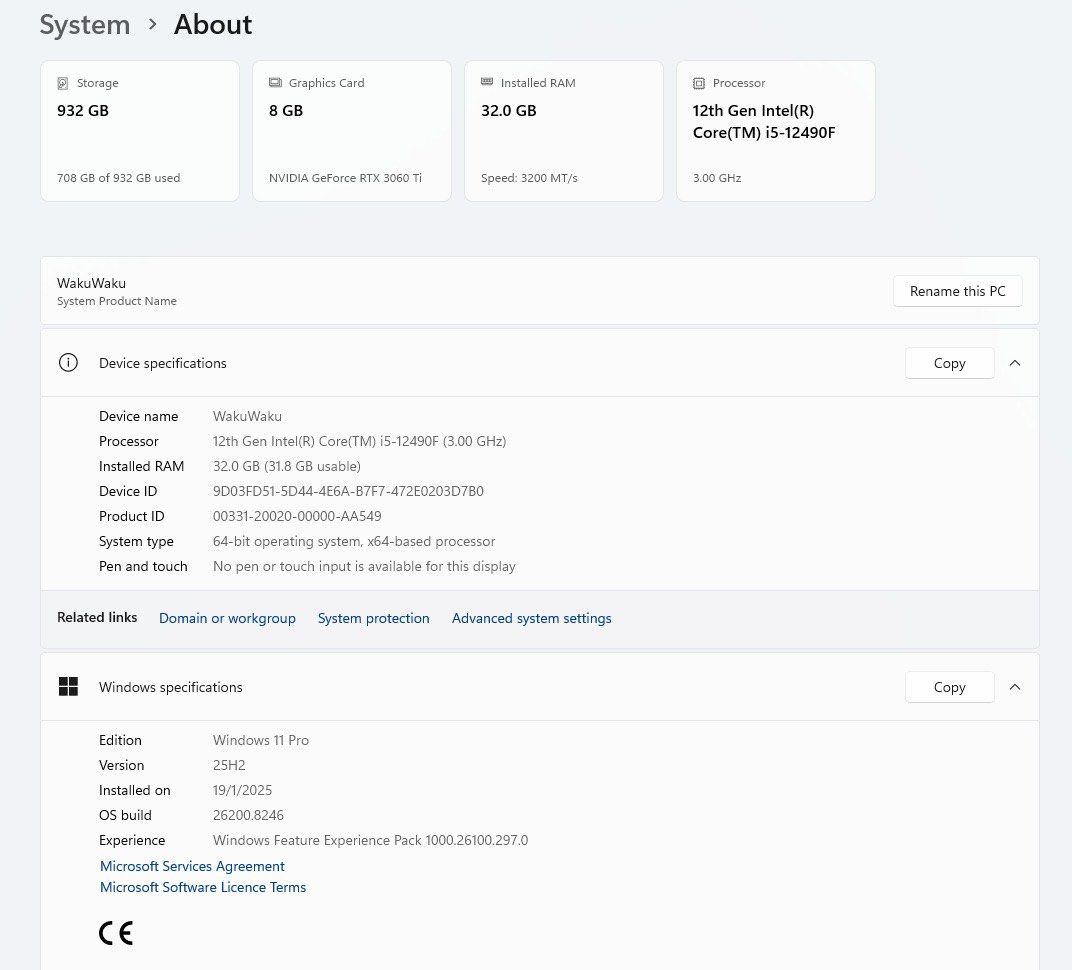Click 'NVIDIA GeForce RTX 3060 Ti' text
Screen dimensions: 1072x970
click(x=345, y=178)
